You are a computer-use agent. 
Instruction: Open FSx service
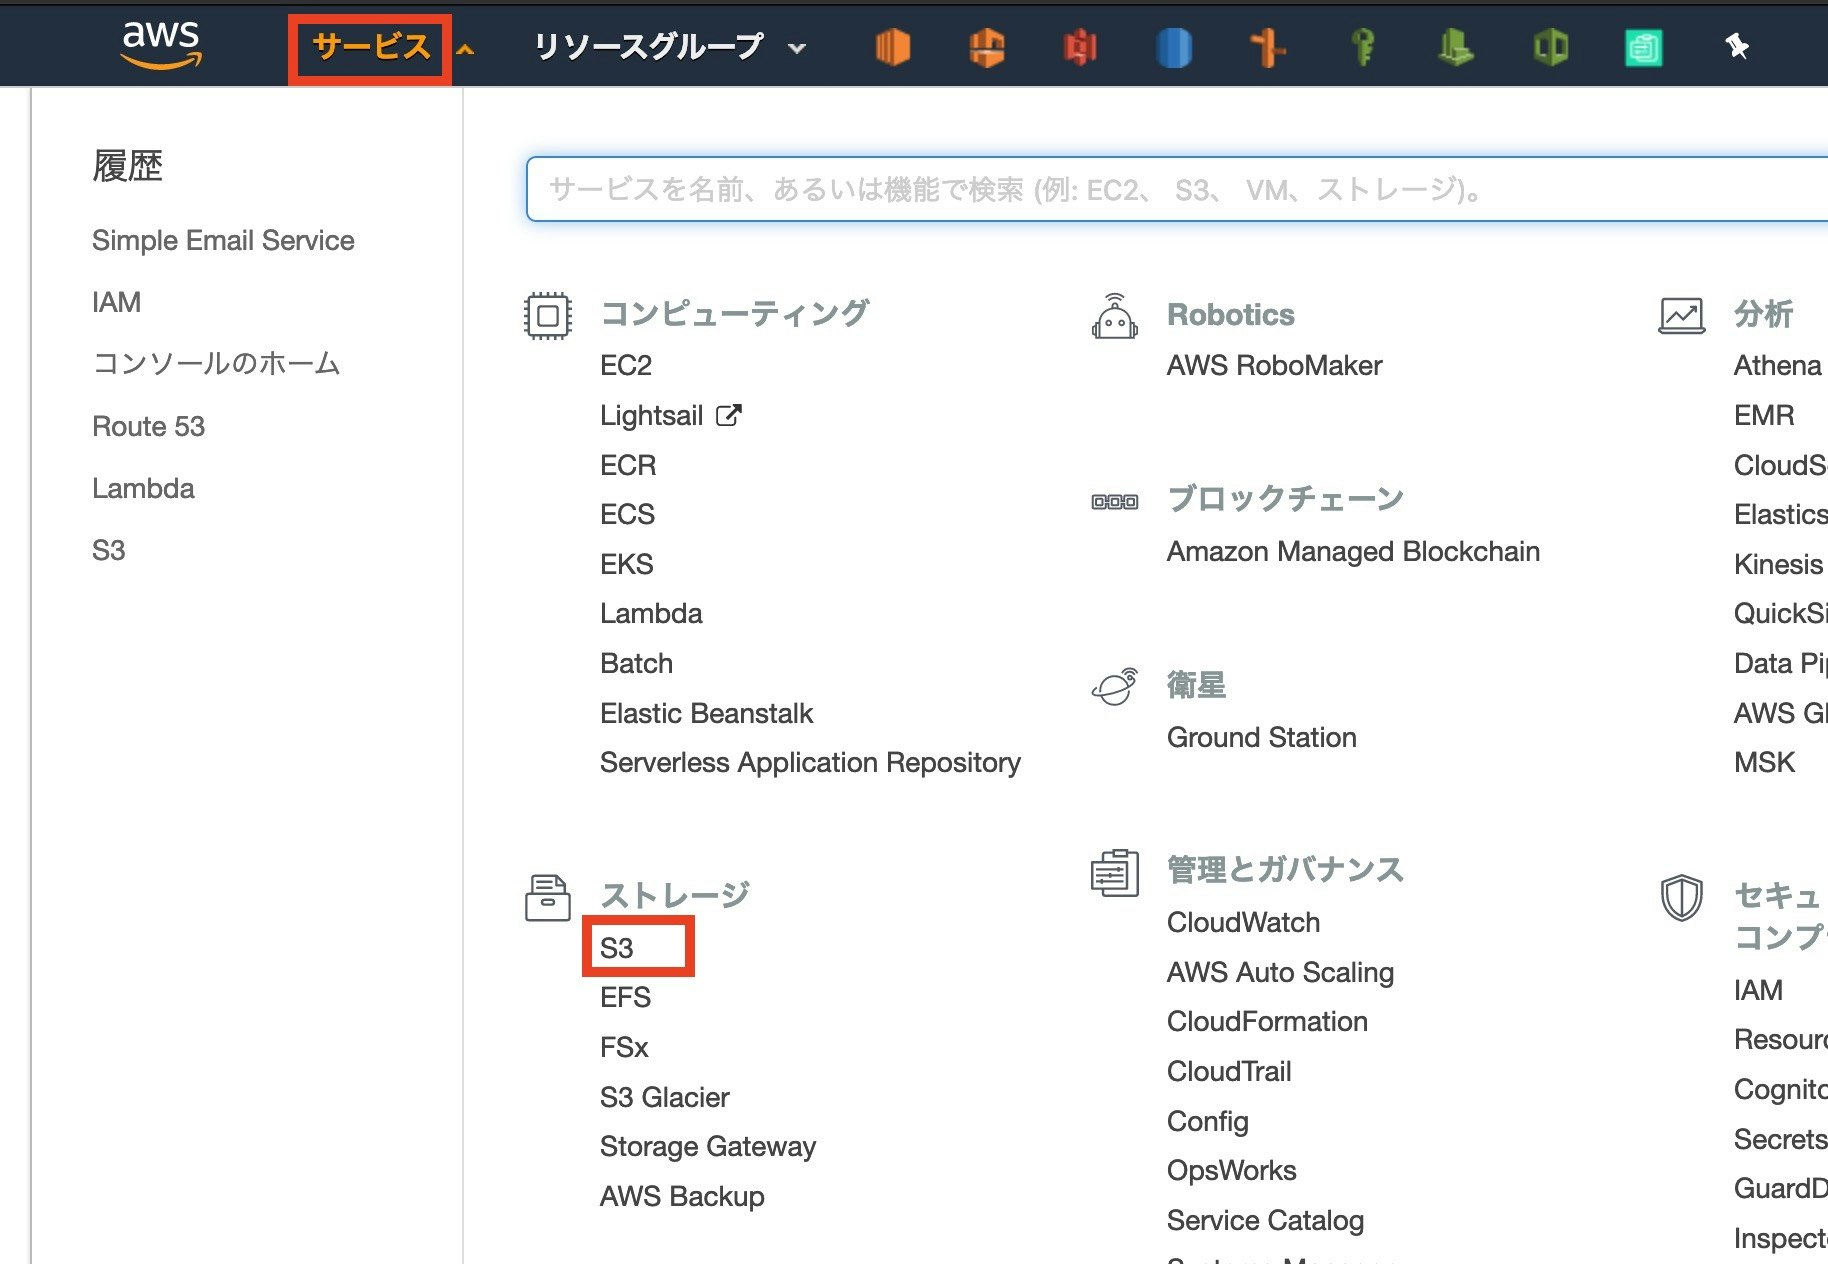click(624, 1047)
